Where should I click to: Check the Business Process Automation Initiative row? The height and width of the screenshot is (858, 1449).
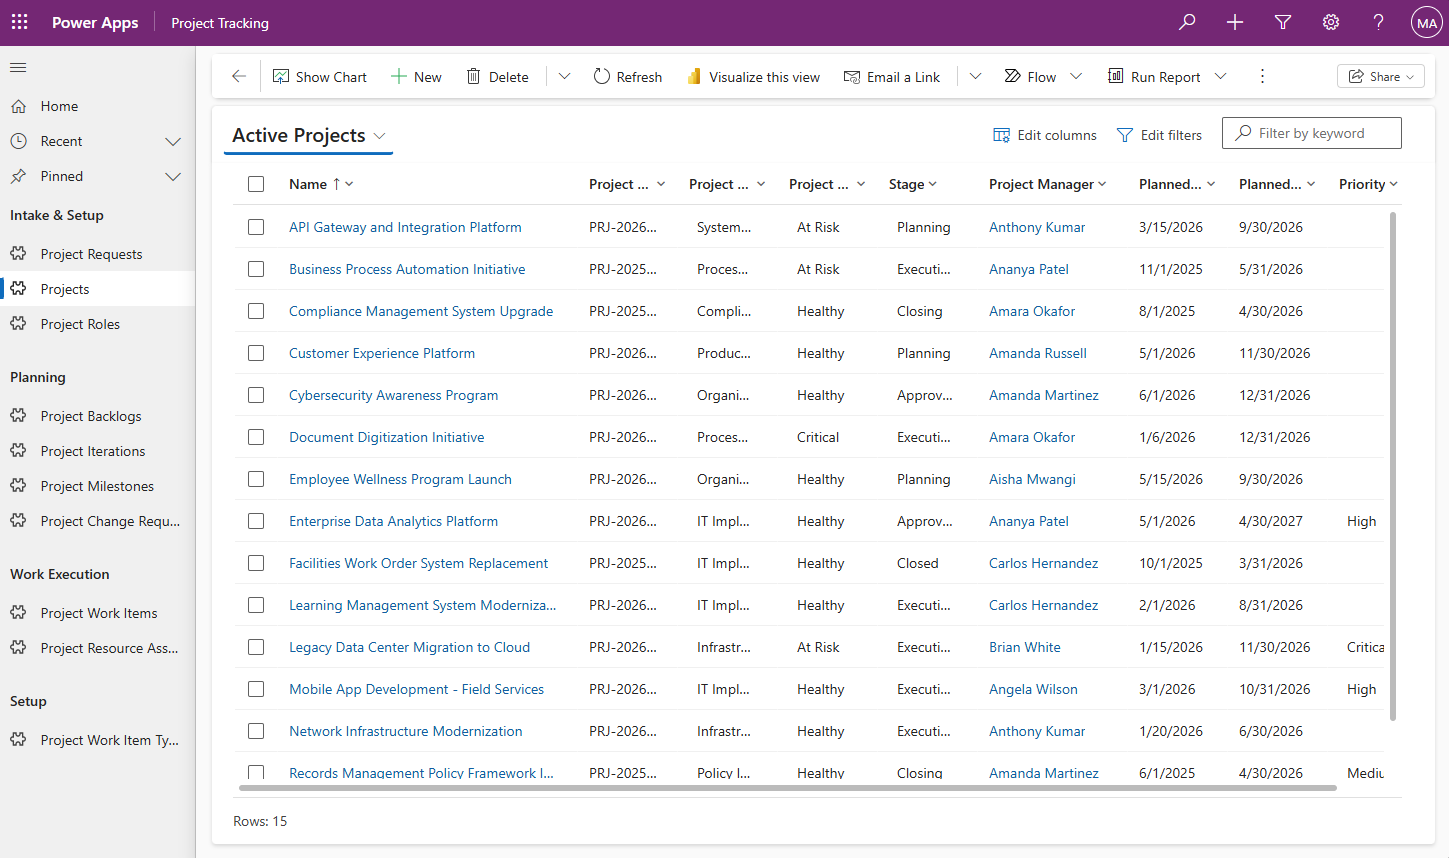256,269
